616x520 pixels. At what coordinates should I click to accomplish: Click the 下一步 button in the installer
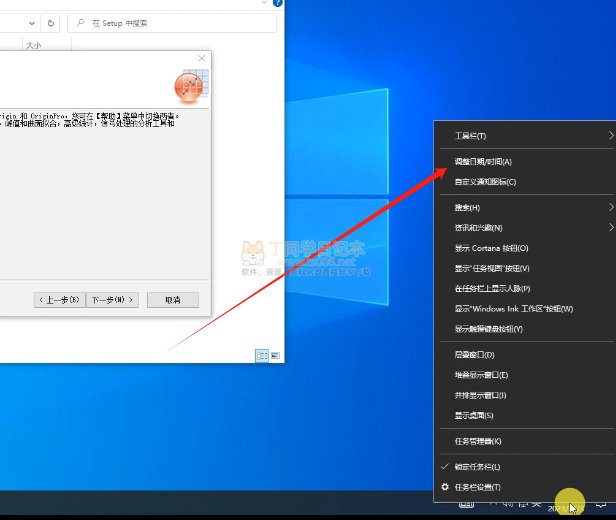[x=113, y=300]
